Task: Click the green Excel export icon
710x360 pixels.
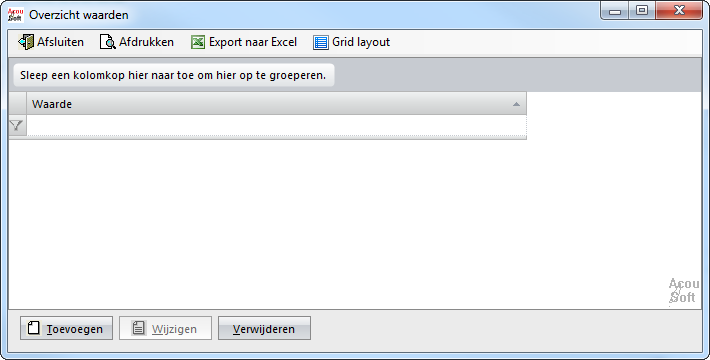Action: [x=198, y=42]
